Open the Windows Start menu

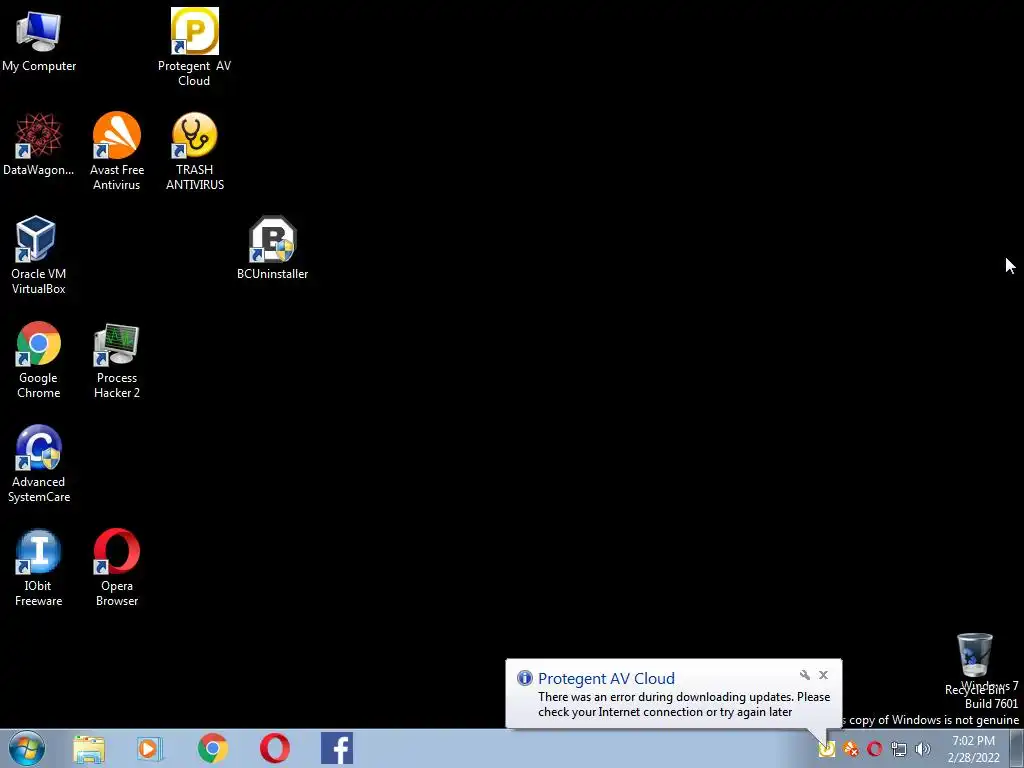27,748
